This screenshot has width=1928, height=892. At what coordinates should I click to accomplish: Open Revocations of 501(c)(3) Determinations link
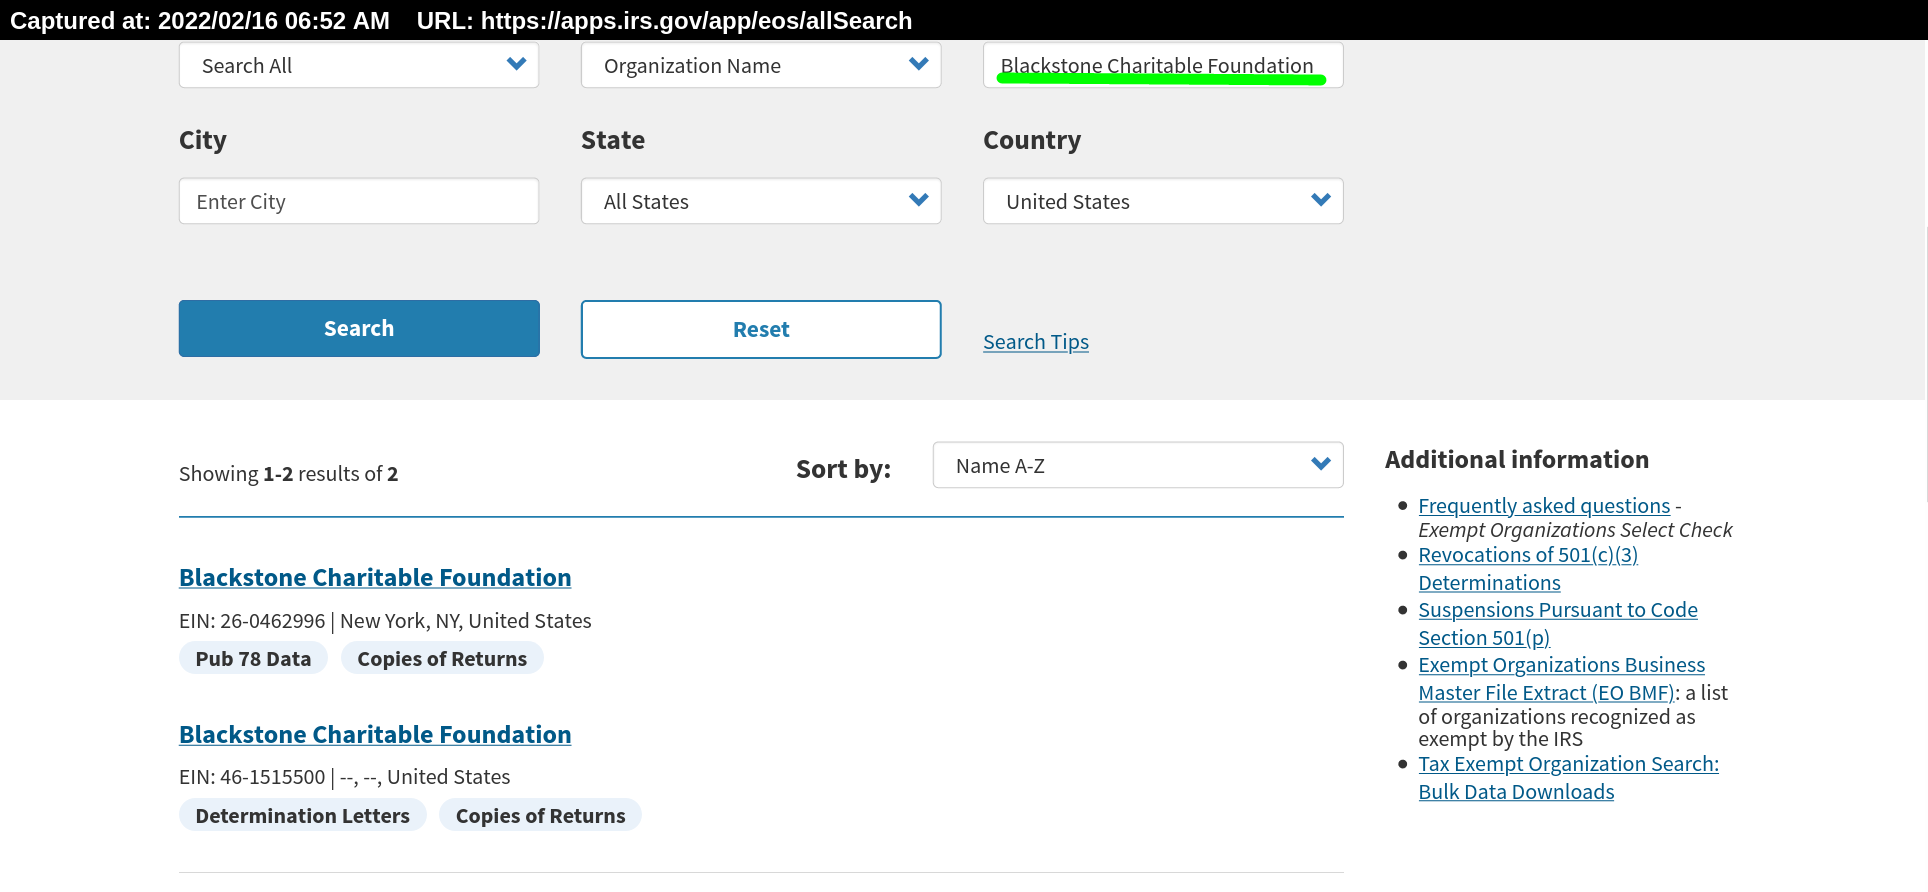click(x=1528, y=569)
